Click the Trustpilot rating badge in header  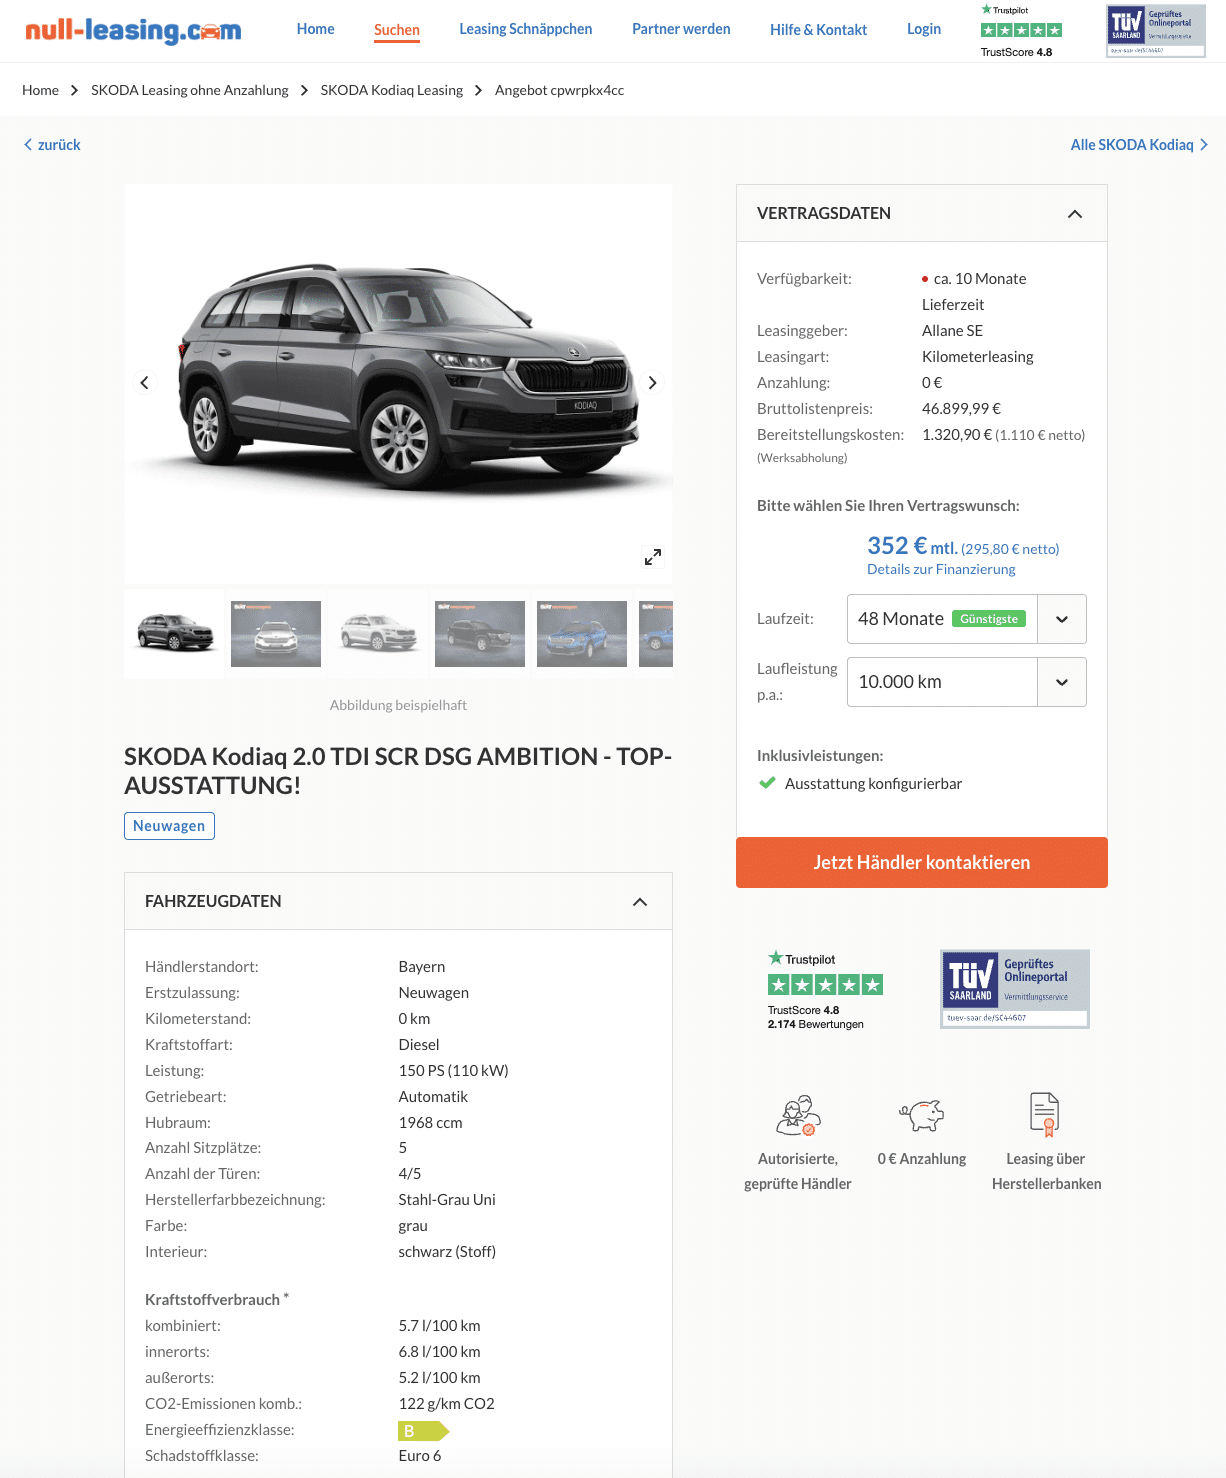(1021, 31)
